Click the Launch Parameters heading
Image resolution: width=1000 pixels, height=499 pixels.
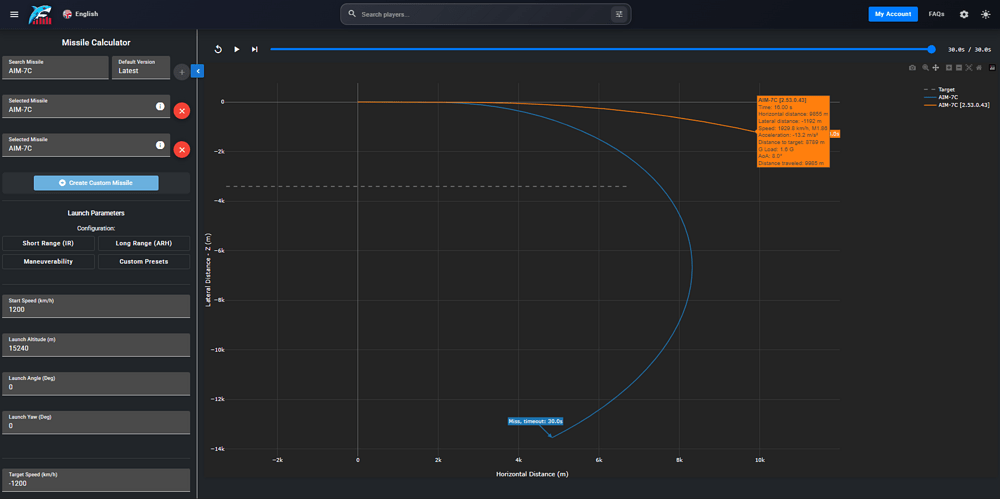96,213
